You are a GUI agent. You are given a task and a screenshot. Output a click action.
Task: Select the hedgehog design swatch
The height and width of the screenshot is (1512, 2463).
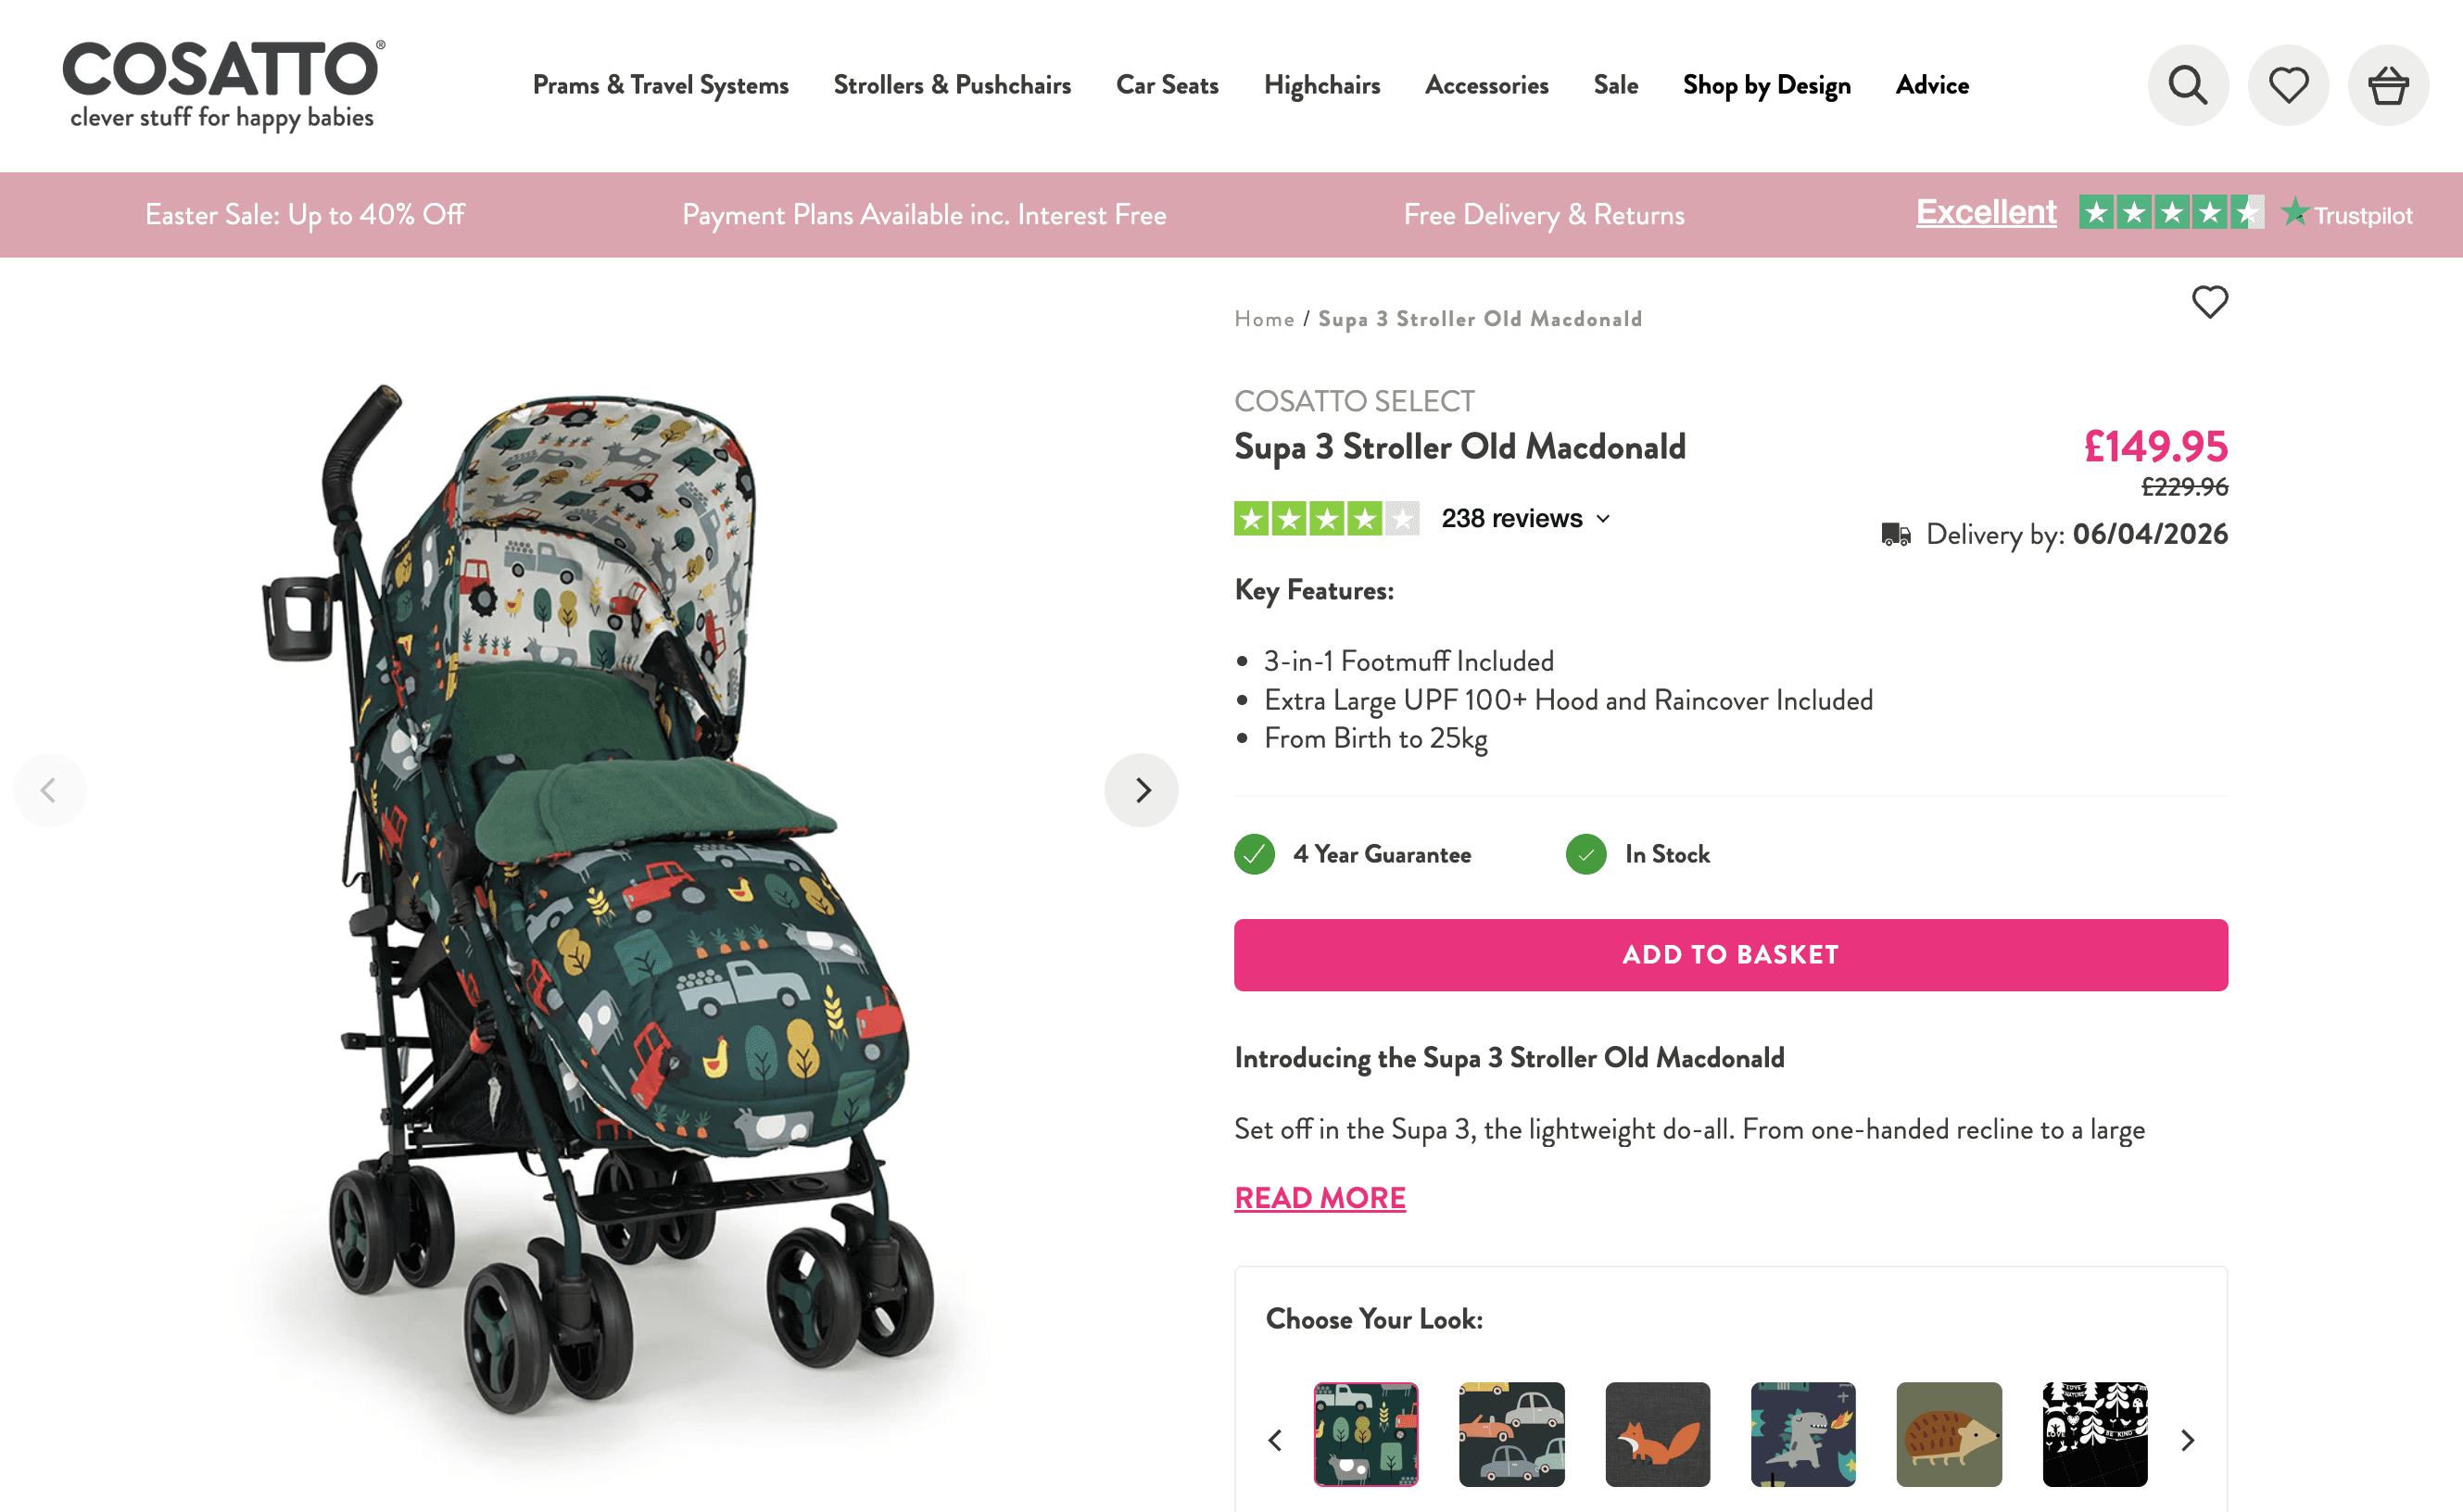click(x=1949, y=1434)
